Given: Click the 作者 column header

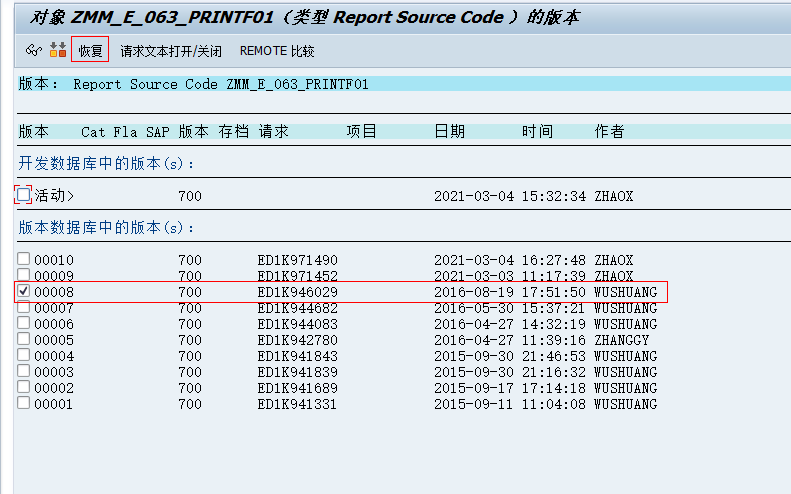Looking at the screenshot, I should [x=609, y=131].
